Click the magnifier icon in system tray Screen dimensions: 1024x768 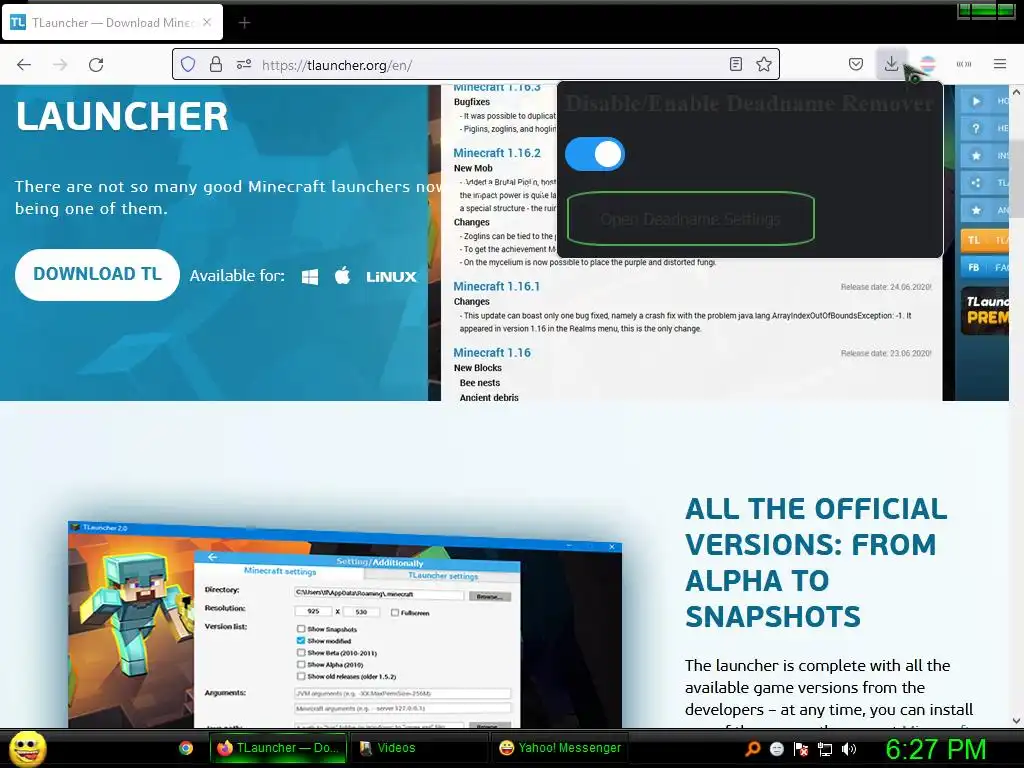point(752,748)
